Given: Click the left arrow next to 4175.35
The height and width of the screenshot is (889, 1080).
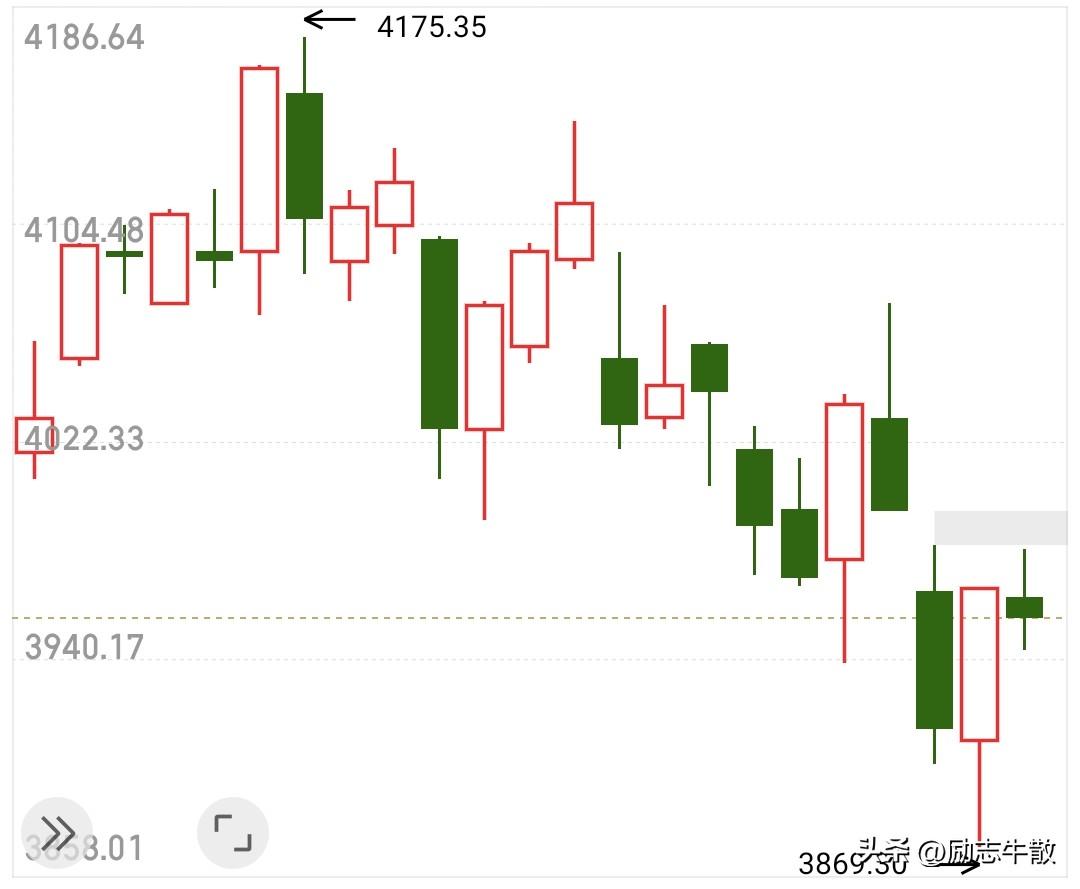Looking at the screenshot, I should point(329,19).
